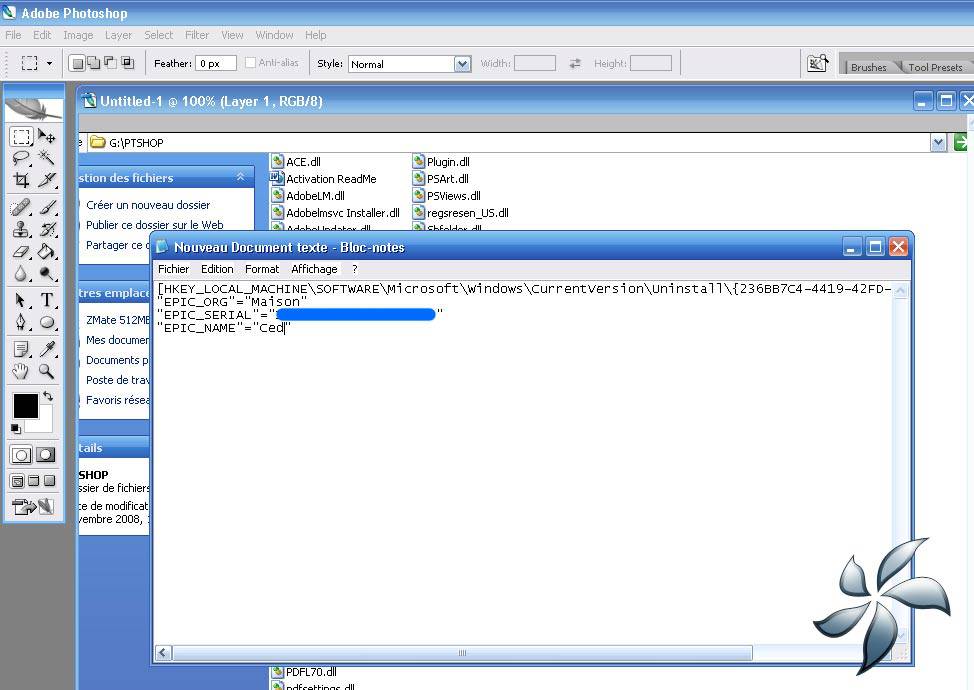The height and width of the screenshot is (690, 974).
Task: Enable the Anti-alias checkbox
Action: (x=250, y=63)
